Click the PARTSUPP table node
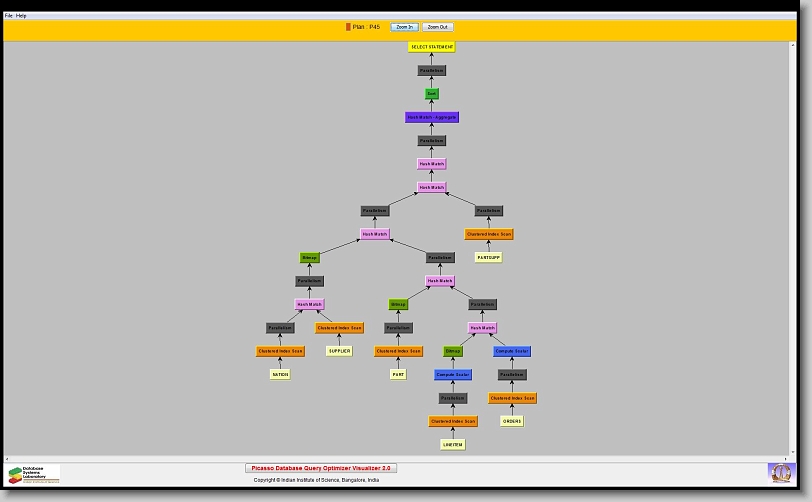The height and width of the screenshot is (502, 812). coord(488,258)
